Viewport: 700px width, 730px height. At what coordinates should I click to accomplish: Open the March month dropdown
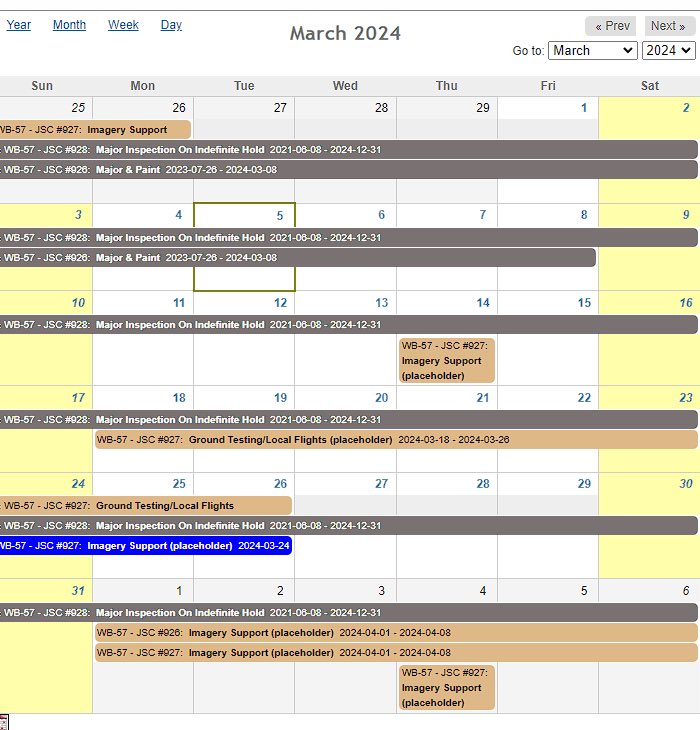point(593,50)
